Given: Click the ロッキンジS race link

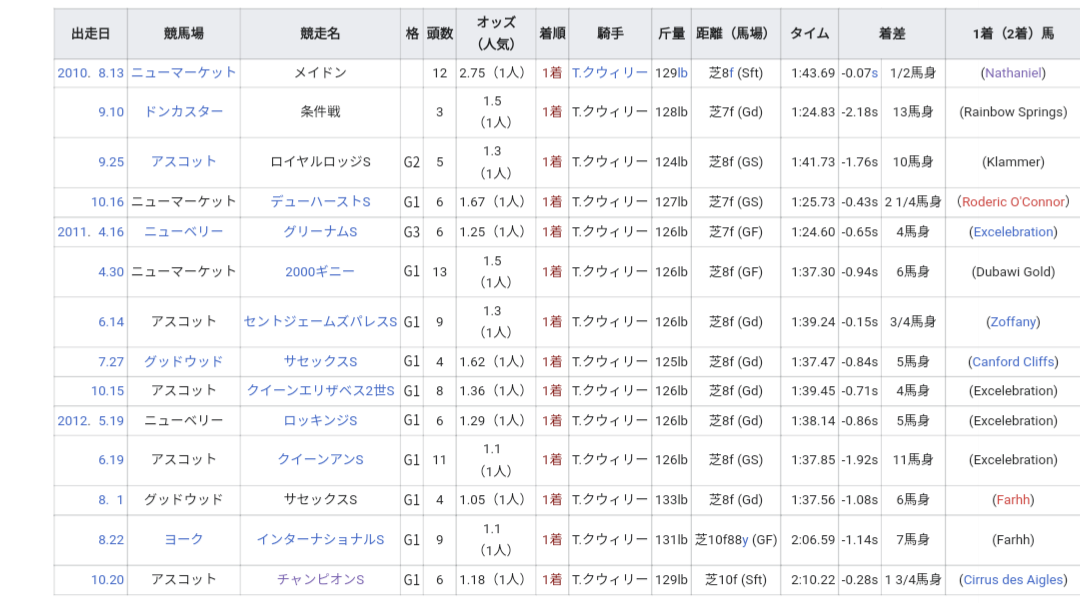Looking at the screenshot, I should coord(320,420).
